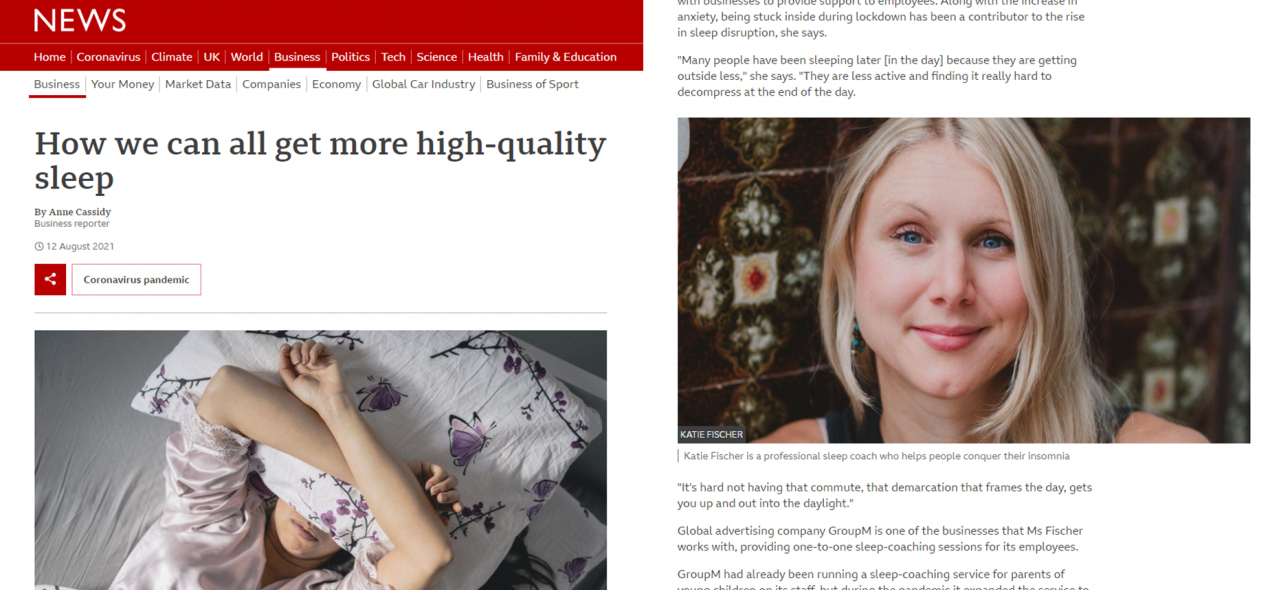Open the Global Car Industry sub-tab
This screenshot has height=590, width=1270.
pyautogui.click(x=424, y=84)
